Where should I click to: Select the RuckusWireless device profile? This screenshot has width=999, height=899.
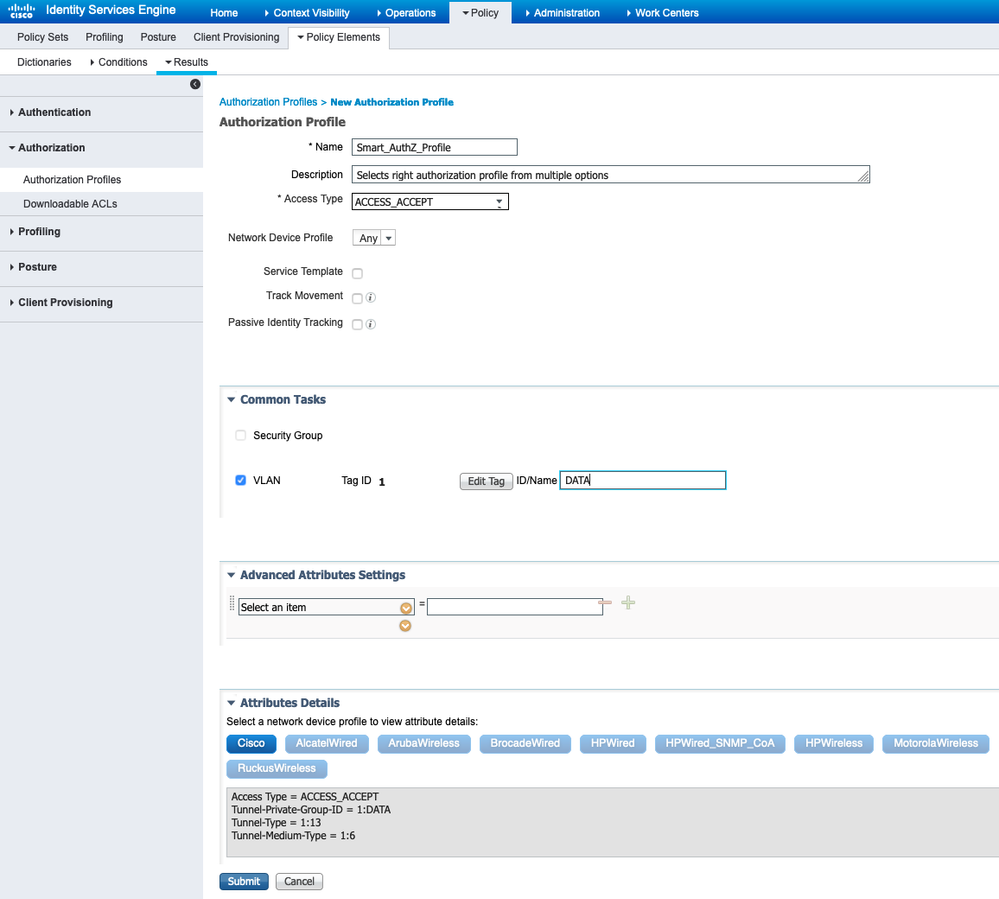tap(277, 768)
